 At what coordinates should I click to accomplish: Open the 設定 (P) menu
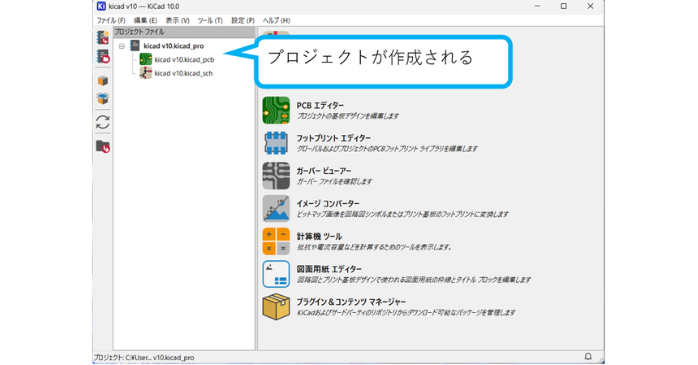[x=243, y=20]
